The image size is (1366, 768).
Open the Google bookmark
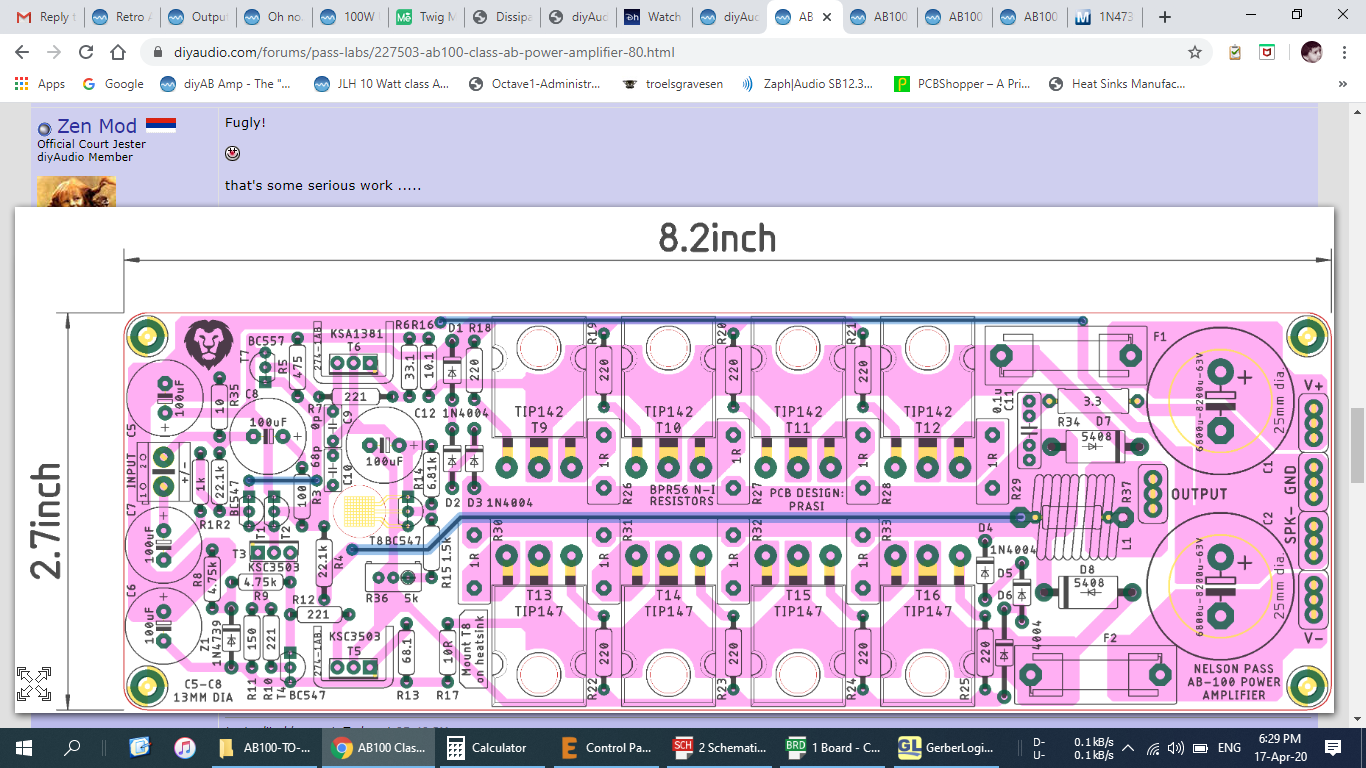point(113,84)
